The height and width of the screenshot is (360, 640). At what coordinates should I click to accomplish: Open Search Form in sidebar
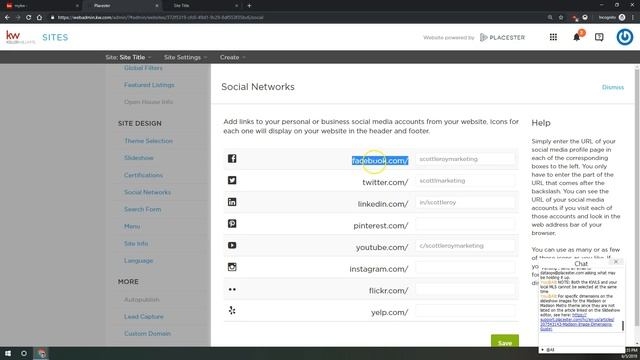pyautogui.click(x=142, y=209)
